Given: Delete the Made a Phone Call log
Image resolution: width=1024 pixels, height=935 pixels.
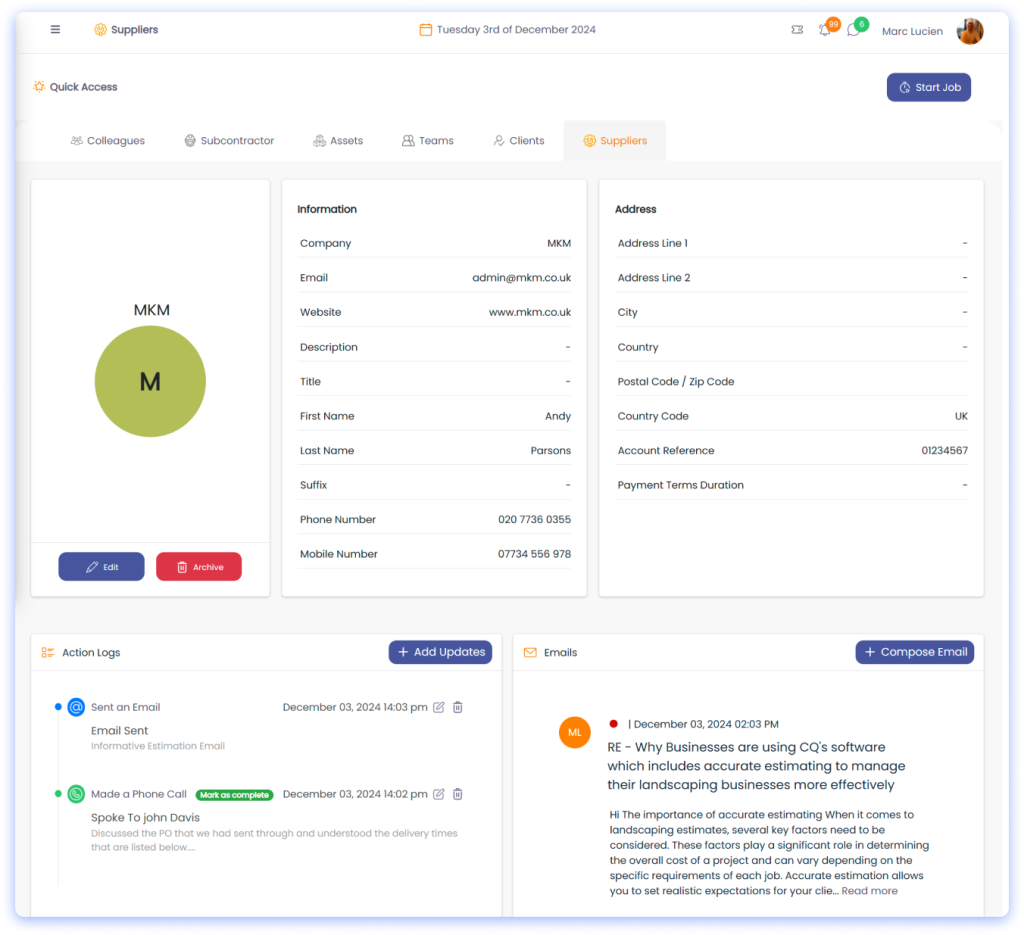Looking at the screenshot, I should pyautogui.click(x=458, y=794).
